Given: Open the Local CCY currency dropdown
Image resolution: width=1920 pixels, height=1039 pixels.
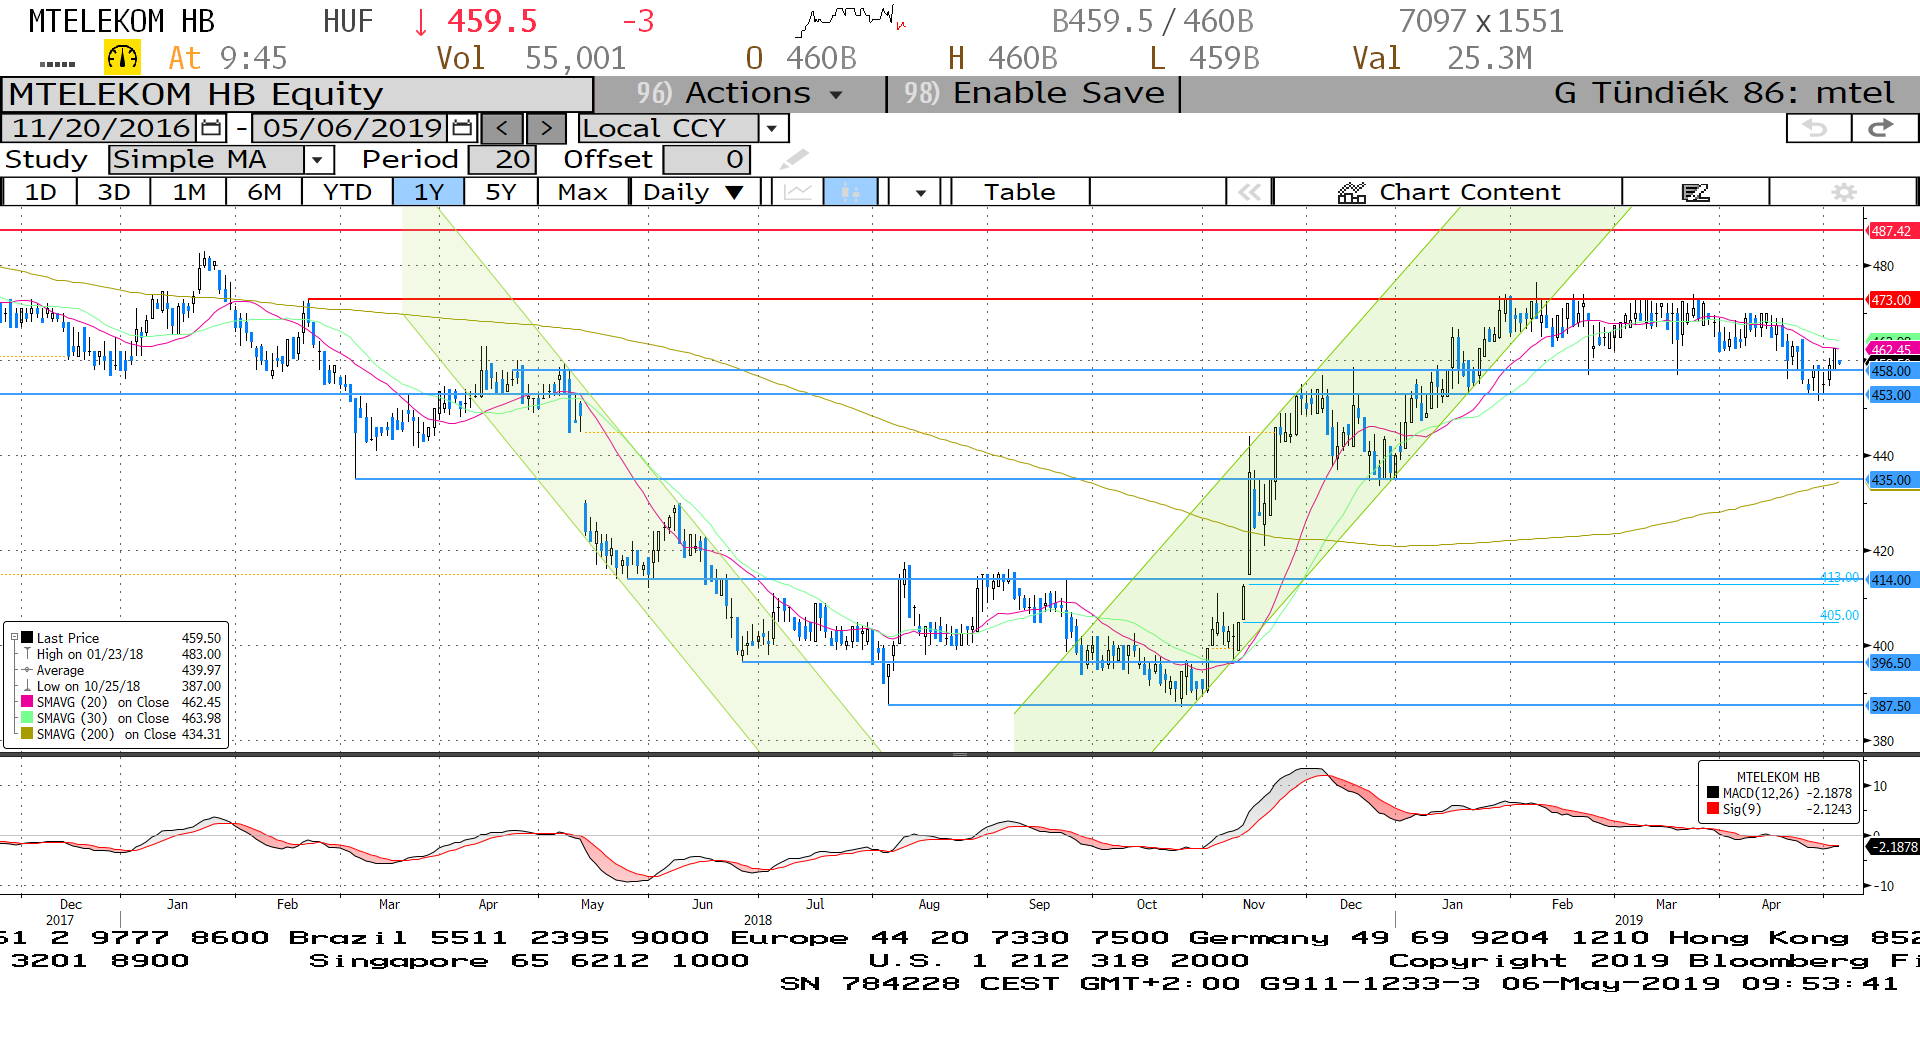Looking at the screenshot, I should [x=772, y=128].
